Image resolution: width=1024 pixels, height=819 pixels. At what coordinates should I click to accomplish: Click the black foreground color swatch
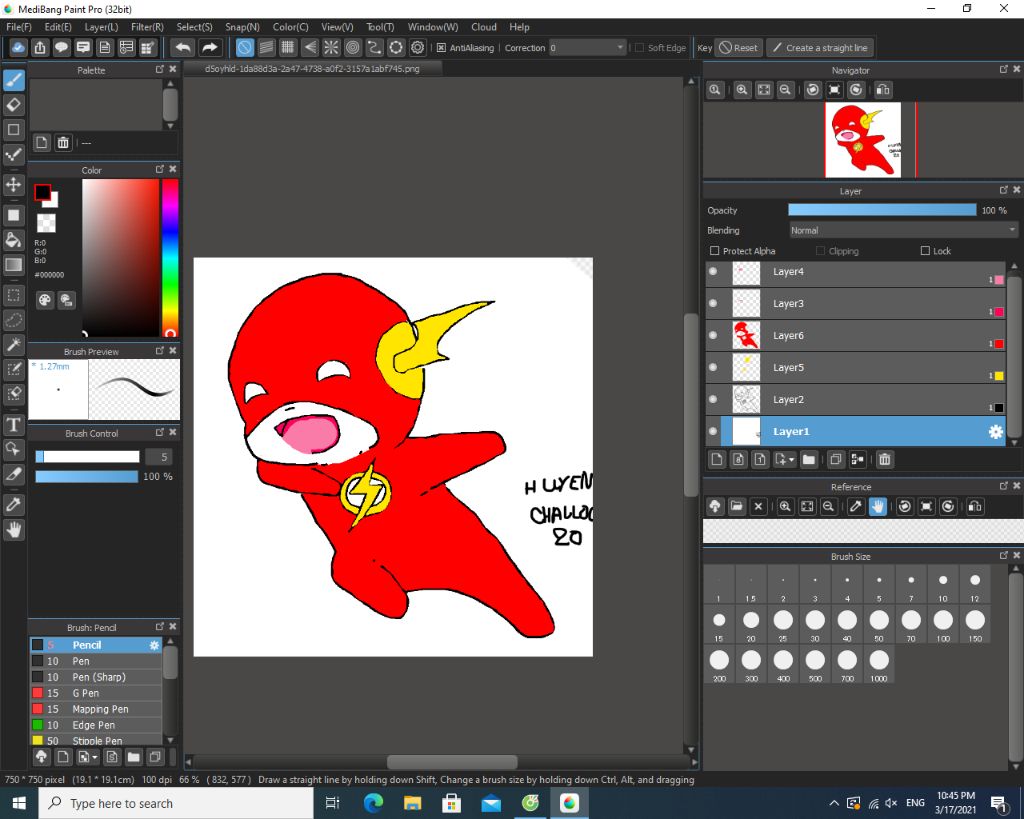42,192
